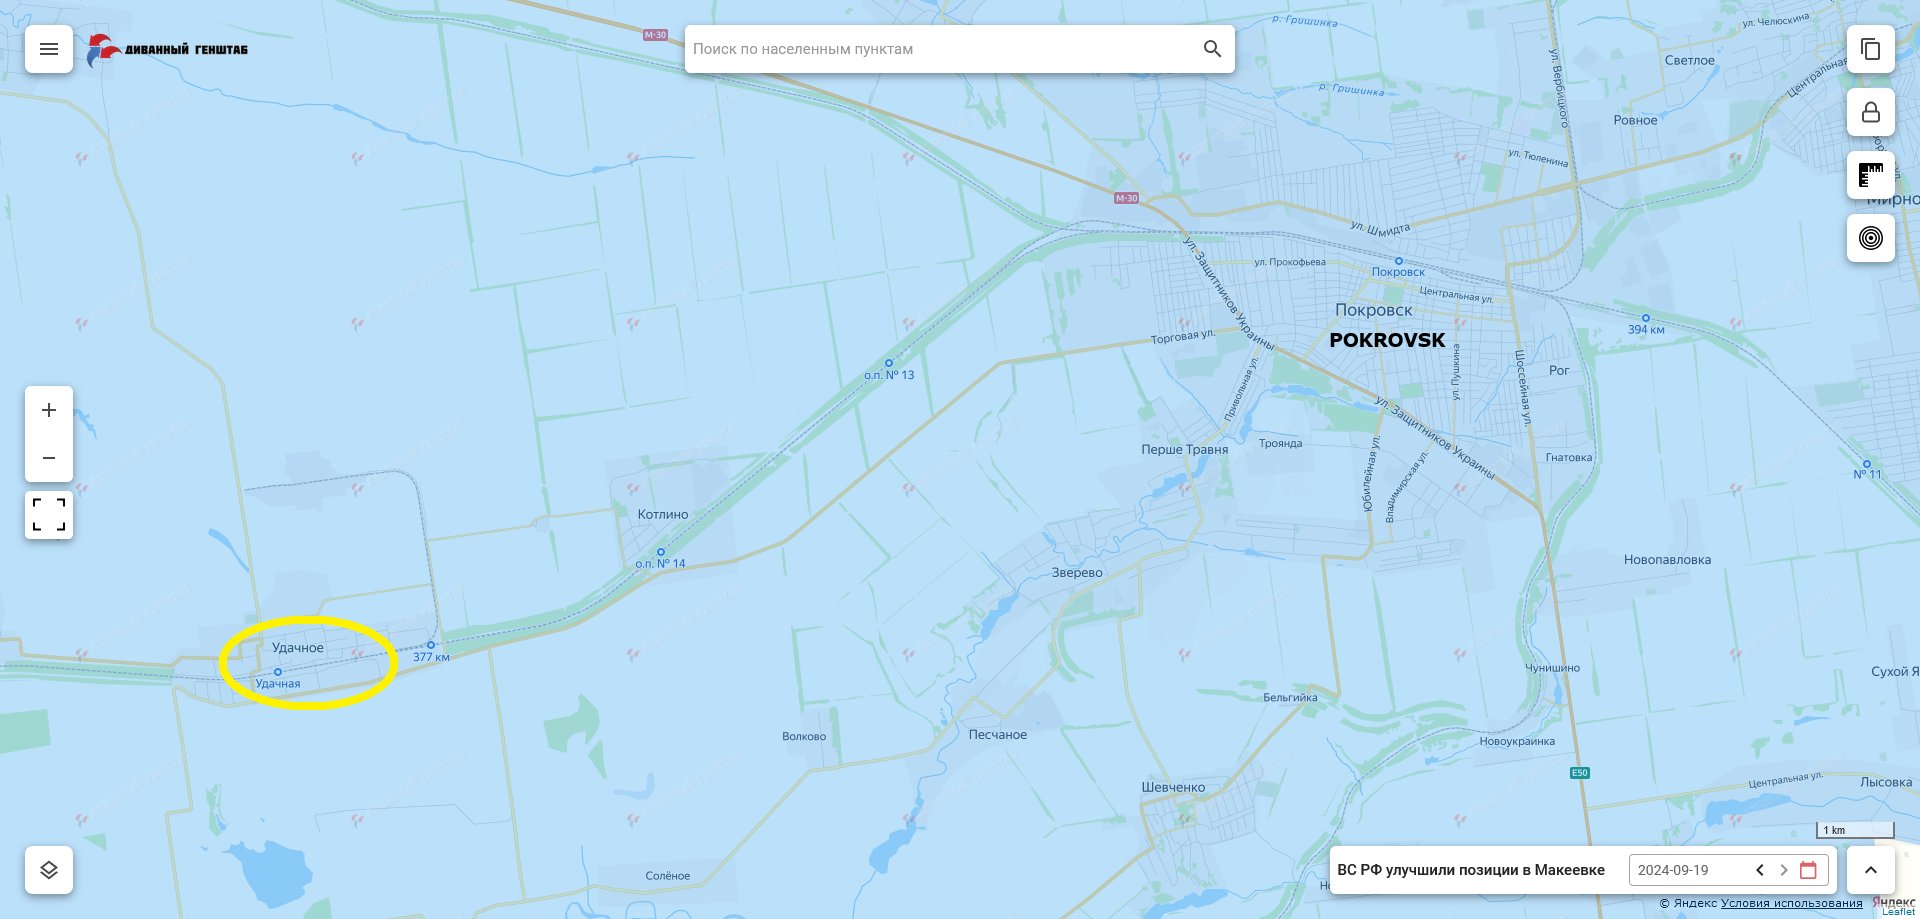
Task: Go to the next date
Action: pos(1783,870)
